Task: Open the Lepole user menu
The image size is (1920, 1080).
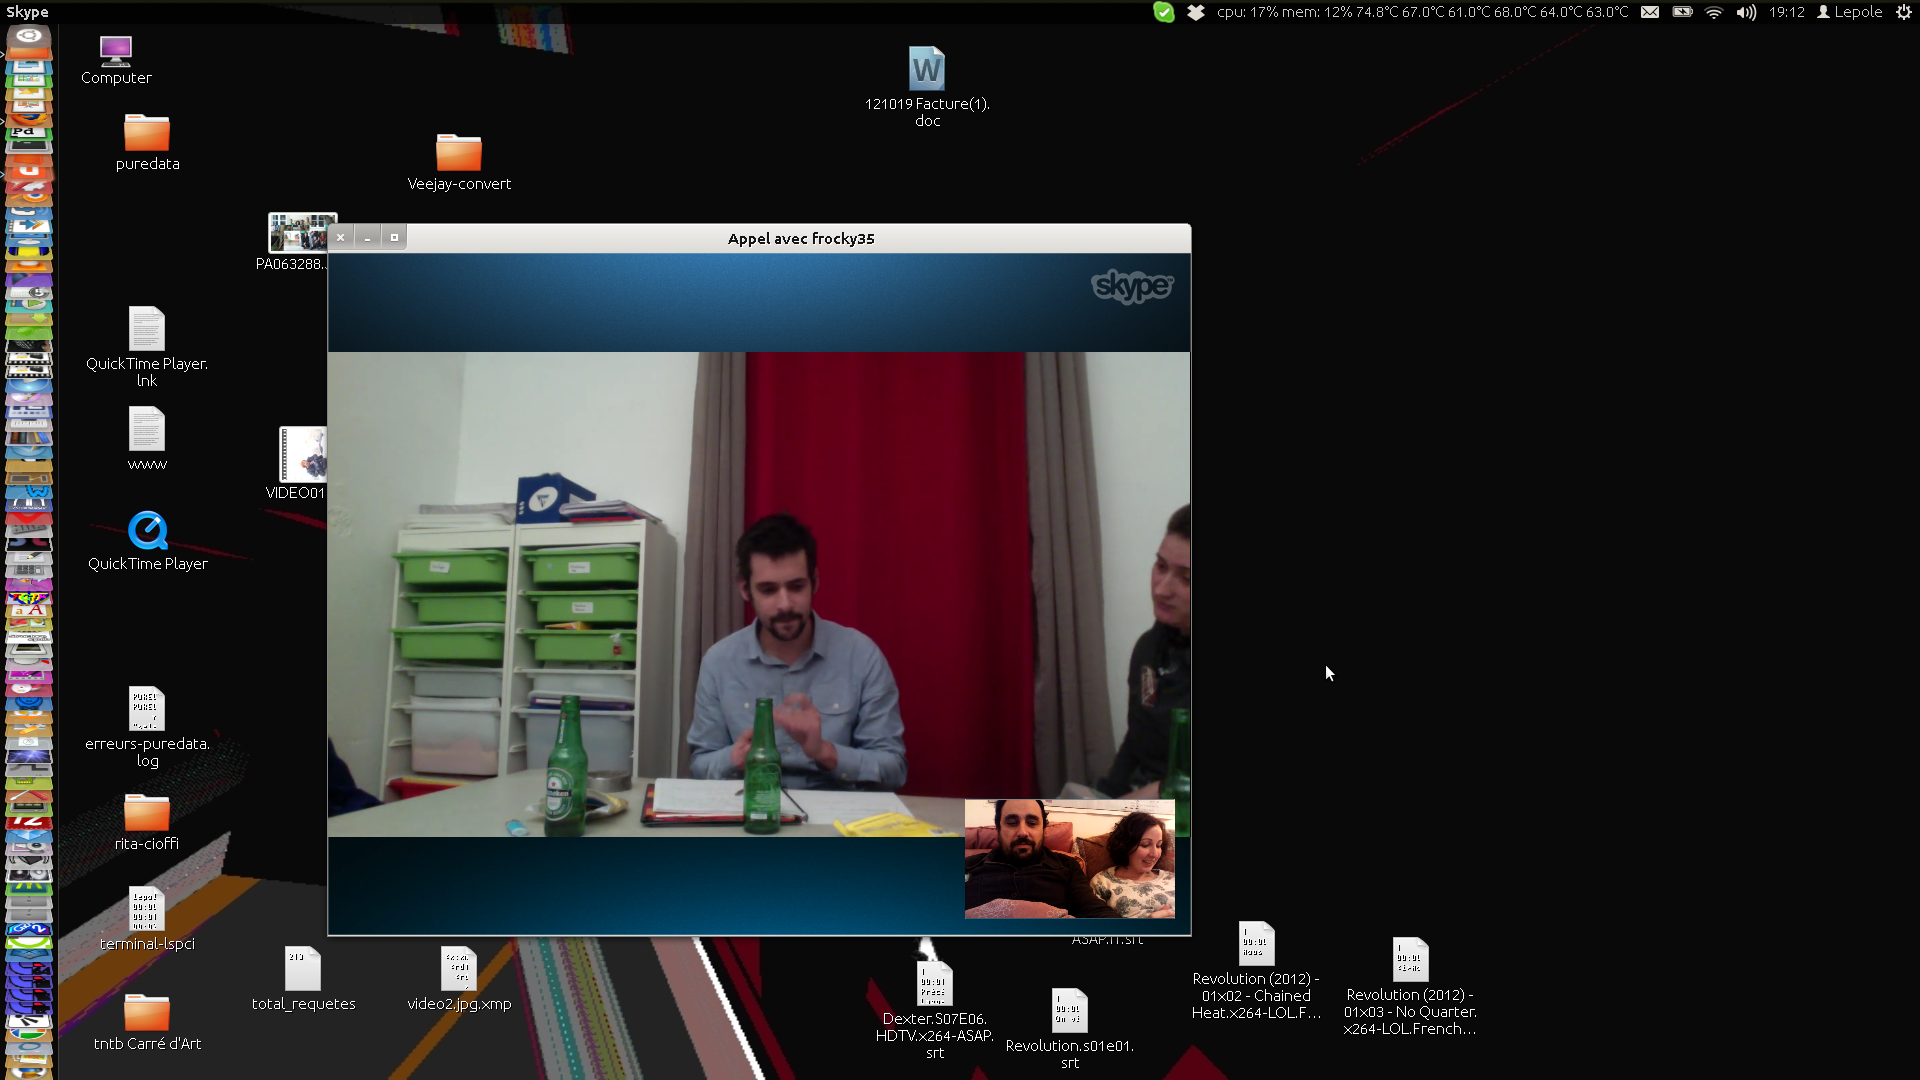Action: tap(1850, 12)
